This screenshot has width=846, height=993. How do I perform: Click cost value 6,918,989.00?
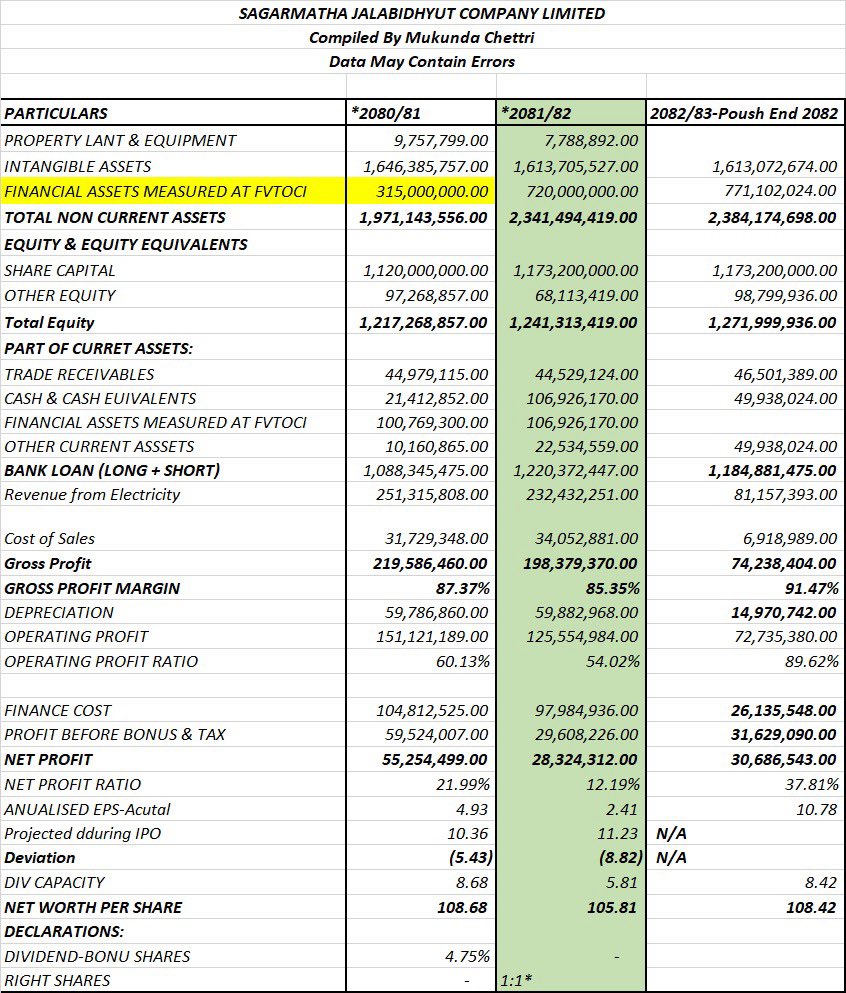coord(790,539)
